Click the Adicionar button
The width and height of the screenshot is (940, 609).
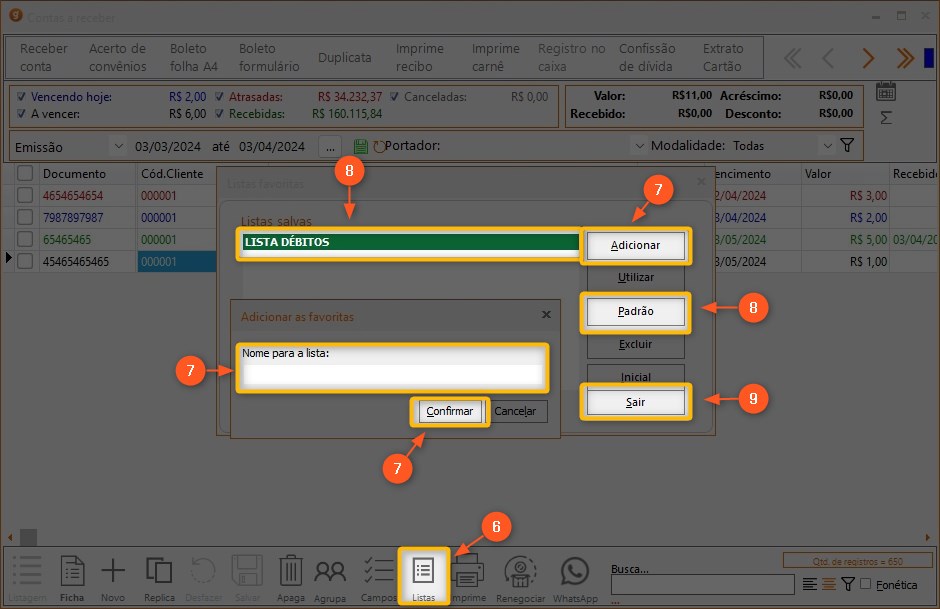click(x=635, y=245)
